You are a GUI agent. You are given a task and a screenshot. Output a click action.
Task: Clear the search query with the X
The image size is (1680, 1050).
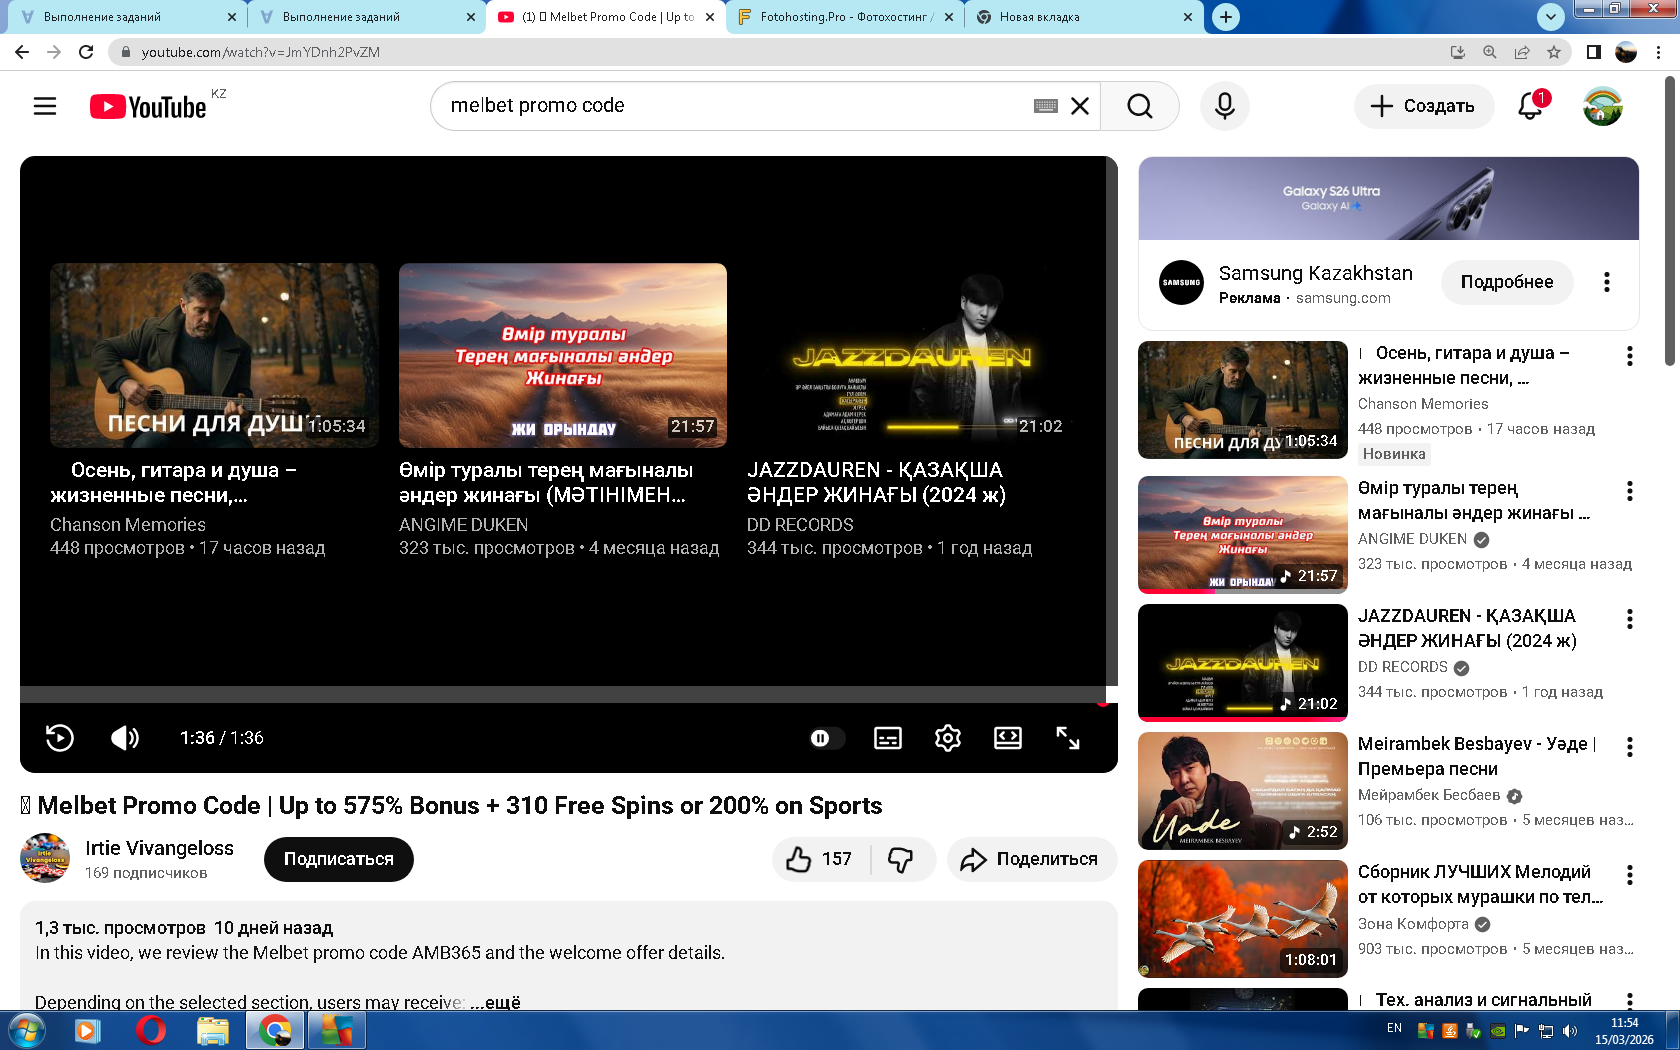click(1080, 106)
